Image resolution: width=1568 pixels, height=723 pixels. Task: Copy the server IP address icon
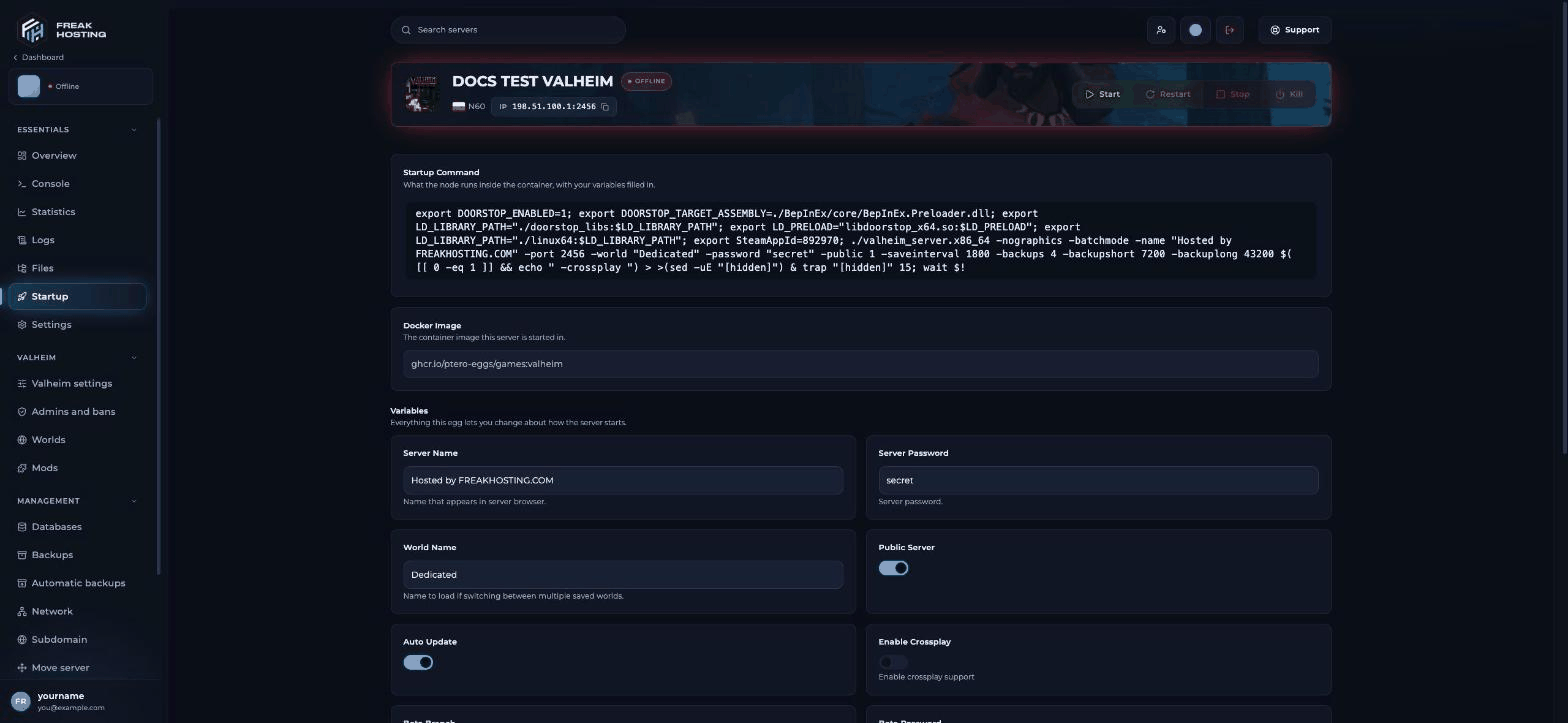click(605, 107)
